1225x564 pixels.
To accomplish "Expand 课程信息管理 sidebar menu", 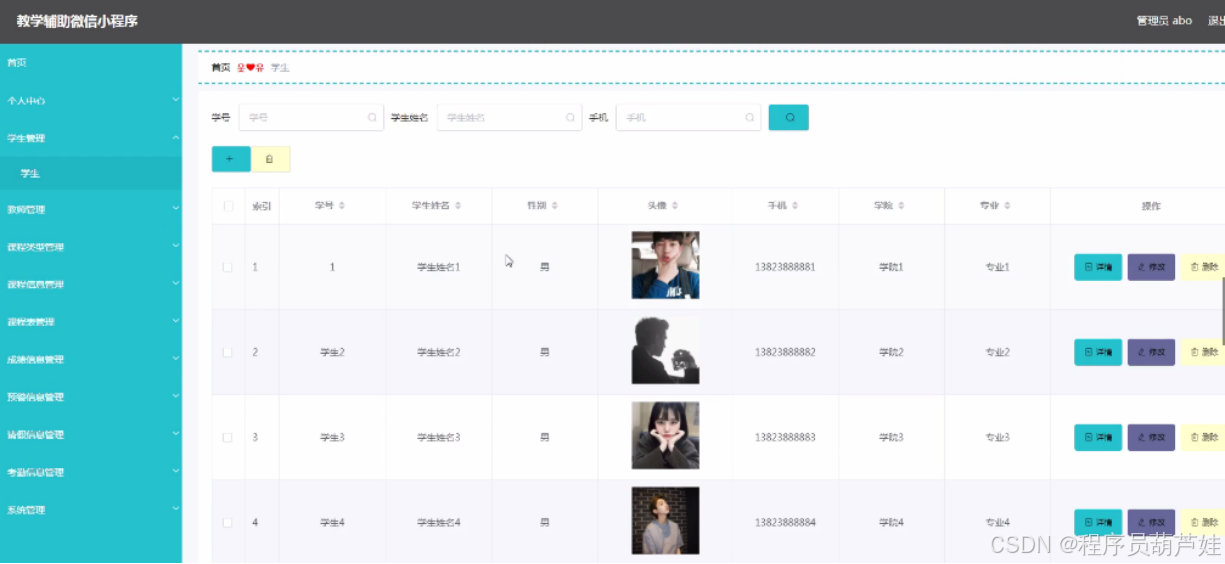I will coord(91,285).
